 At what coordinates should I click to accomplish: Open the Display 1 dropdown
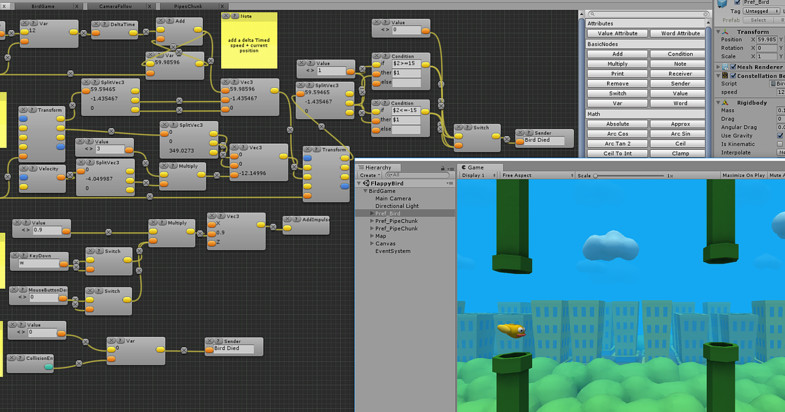[x=478, y=175]
